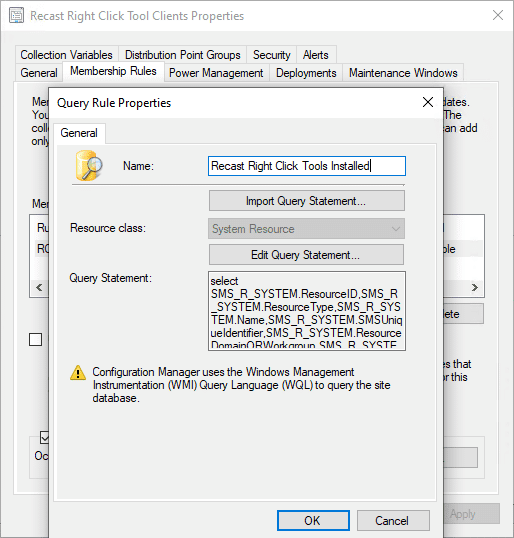Switch to Distribution Point Groups tab
The image size is (514, 538).
click(x=183, y=55)
